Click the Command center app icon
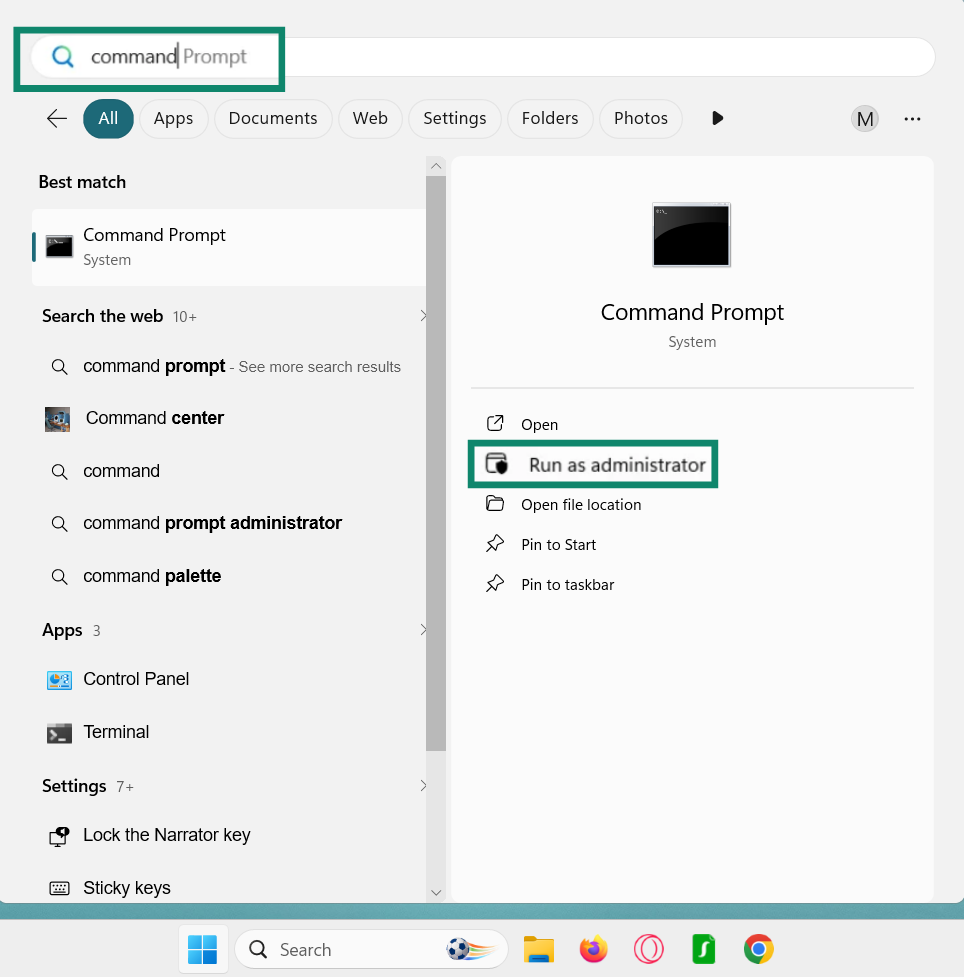Image resolution: width=964 pixels, height=977 pixels. click(x=57, y=419)
